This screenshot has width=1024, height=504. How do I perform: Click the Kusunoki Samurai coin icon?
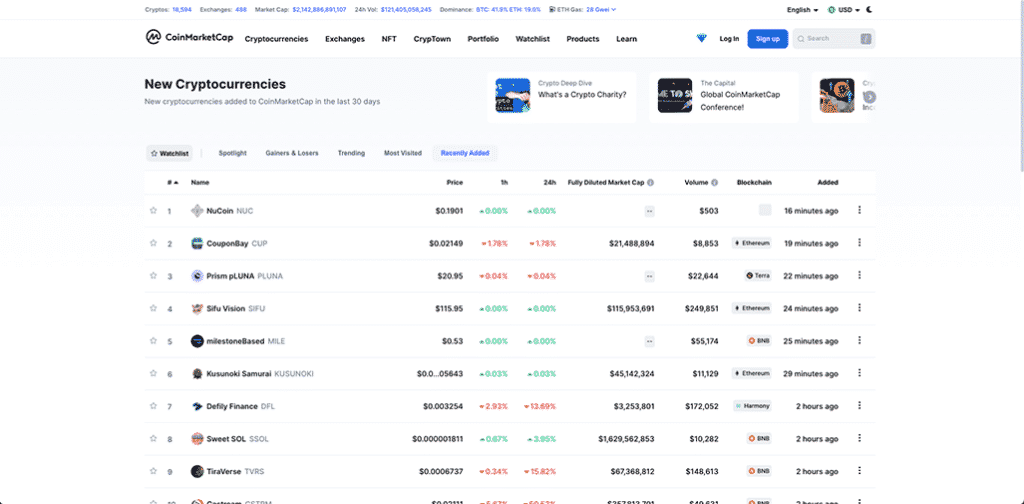197,374
